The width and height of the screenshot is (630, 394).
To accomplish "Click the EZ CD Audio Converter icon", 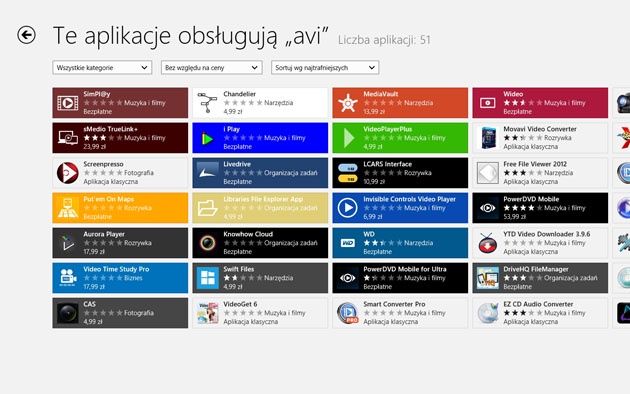I will [487, 312].
